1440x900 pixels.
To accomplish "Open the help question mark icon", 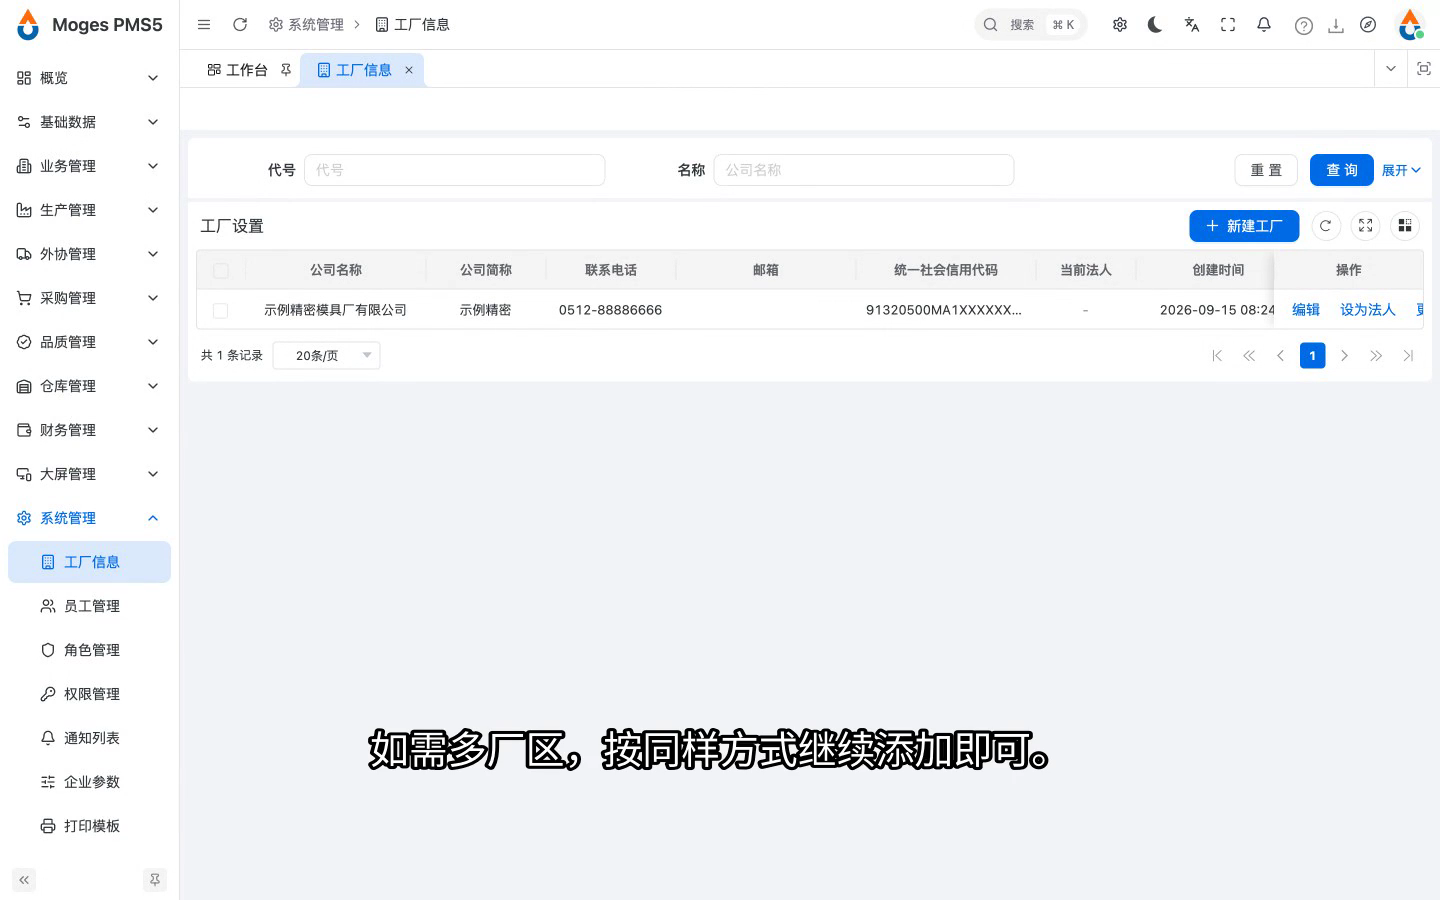I will click(x=1304, y=26).
